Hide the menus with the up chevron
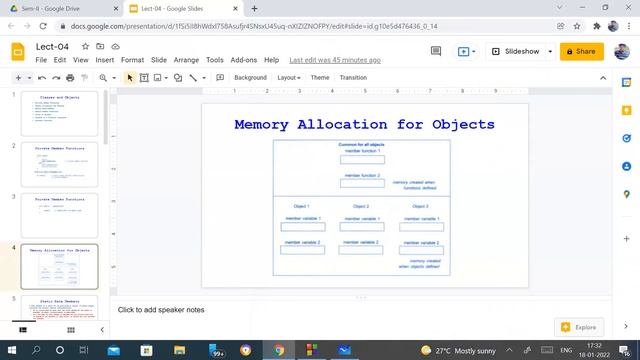 coord(603,78)
